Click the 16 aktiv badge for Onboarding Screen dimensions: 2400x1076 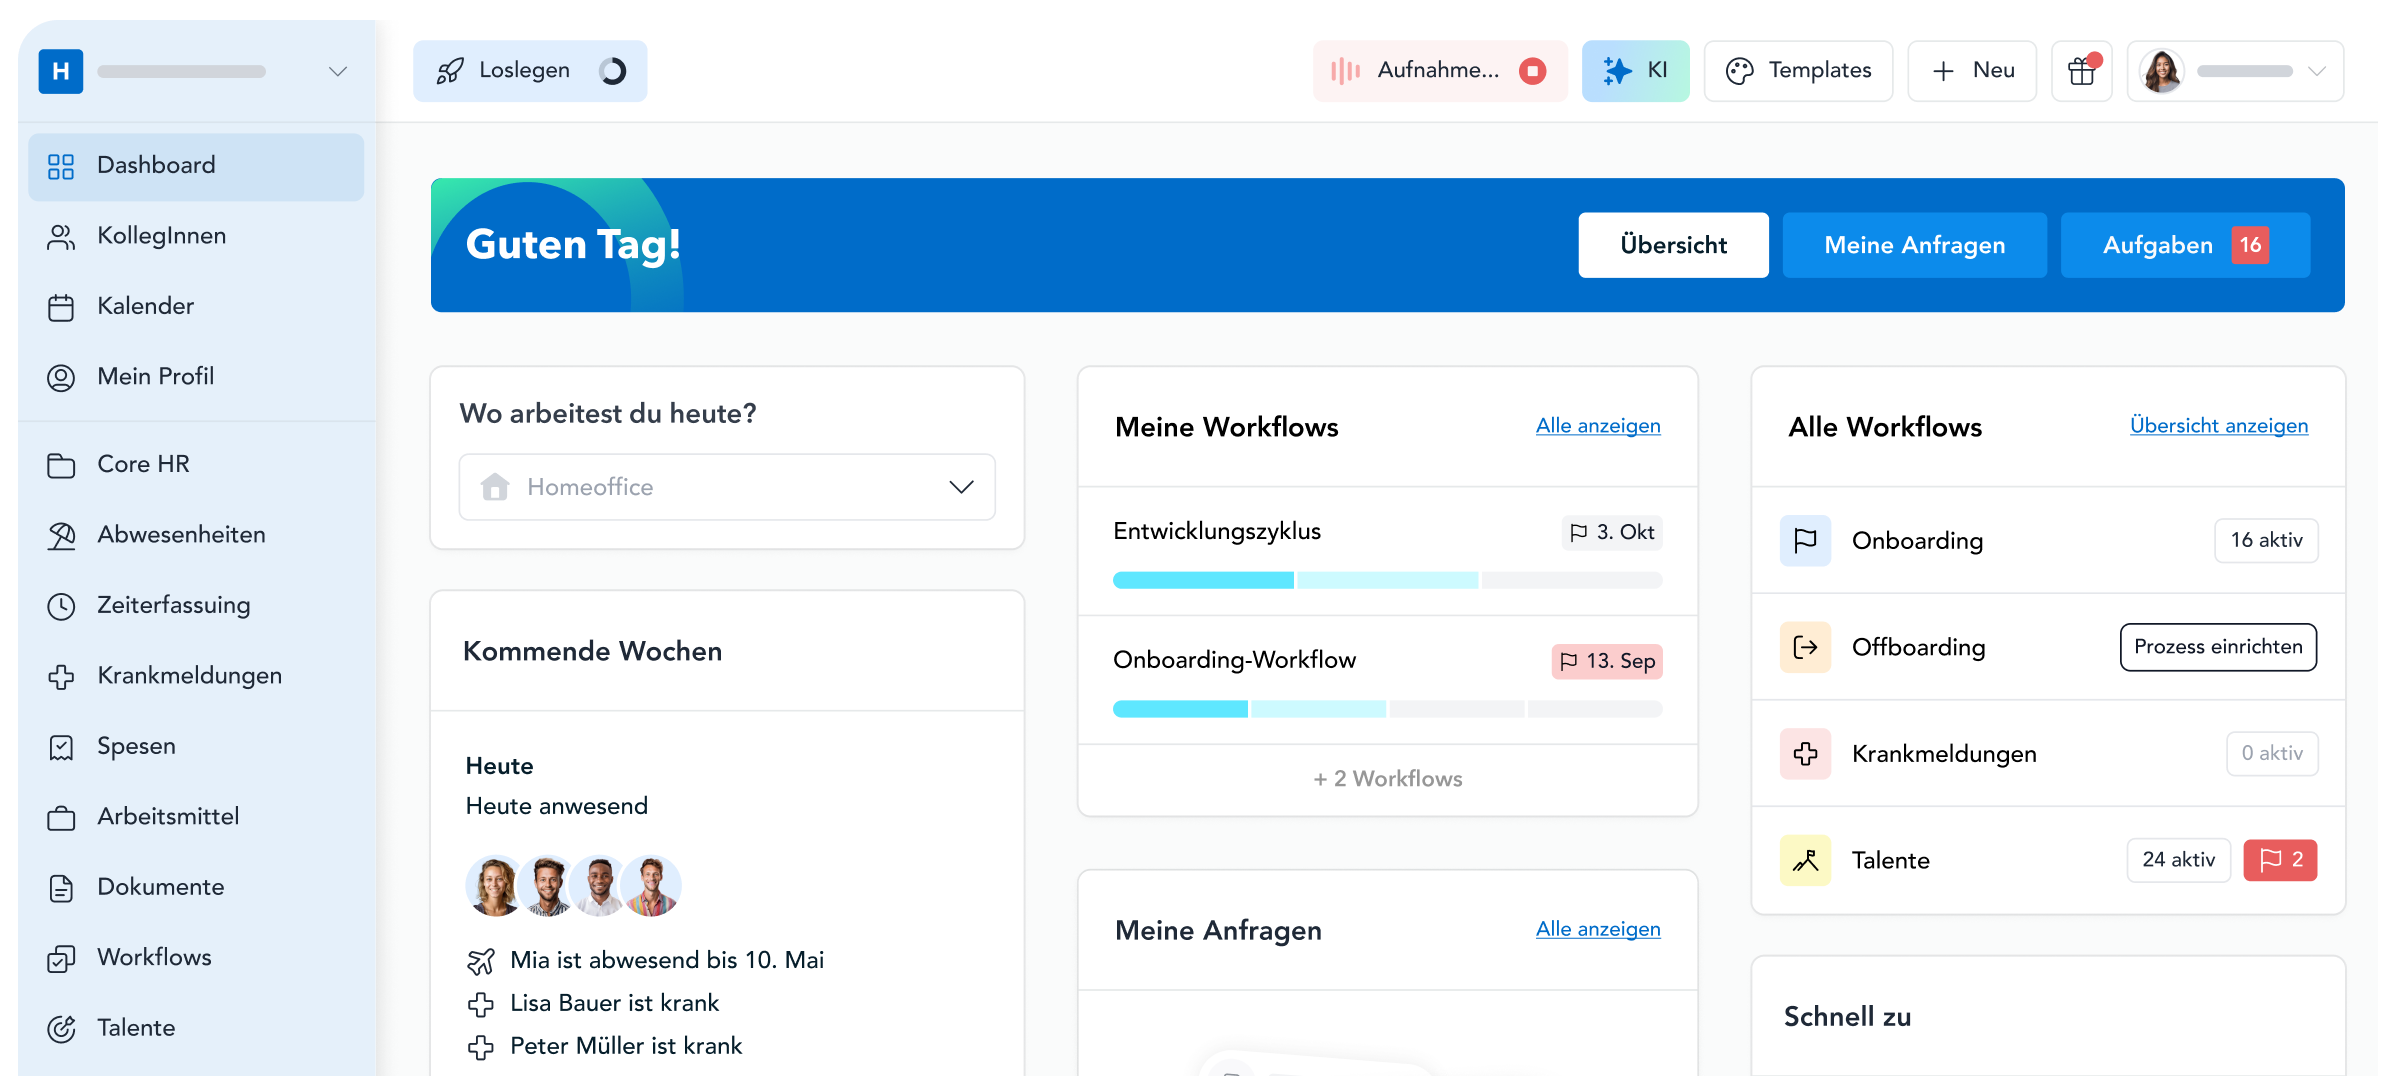2266,541
